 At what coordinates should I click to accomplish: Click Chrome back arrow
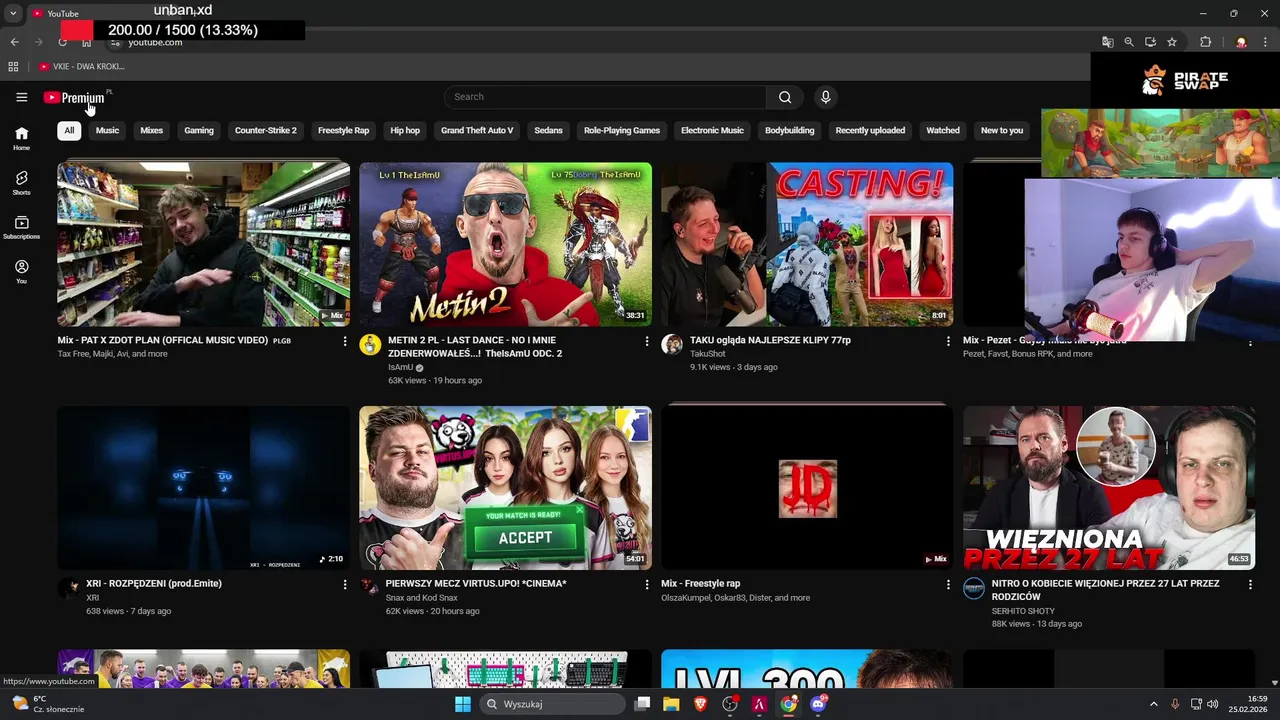pos(14,42)
